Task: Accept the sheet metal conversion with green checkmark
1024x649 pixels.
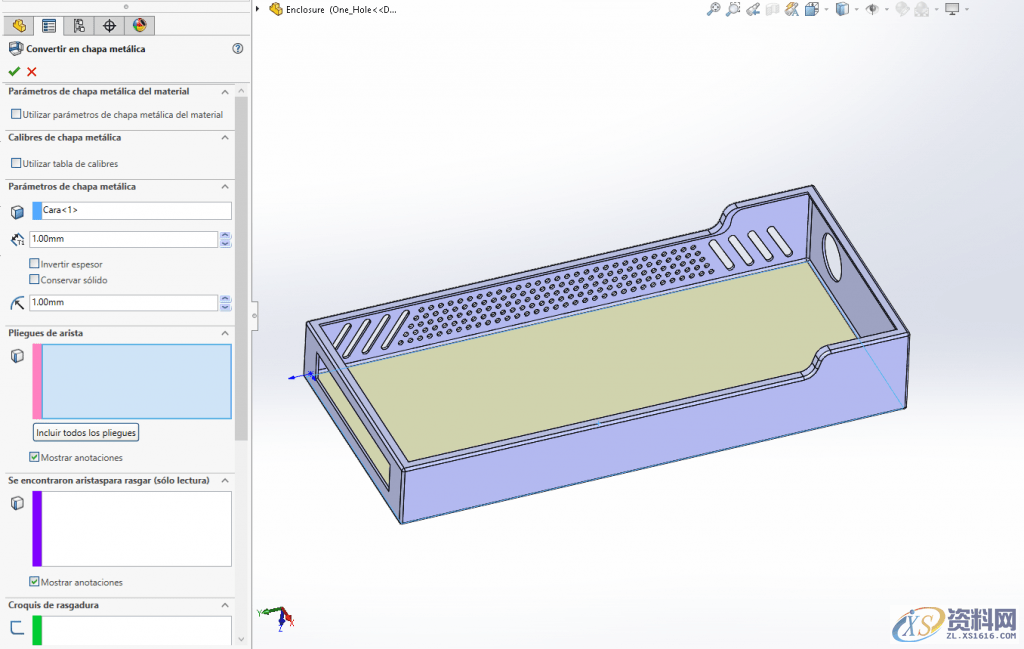Action: coord(15,71)
